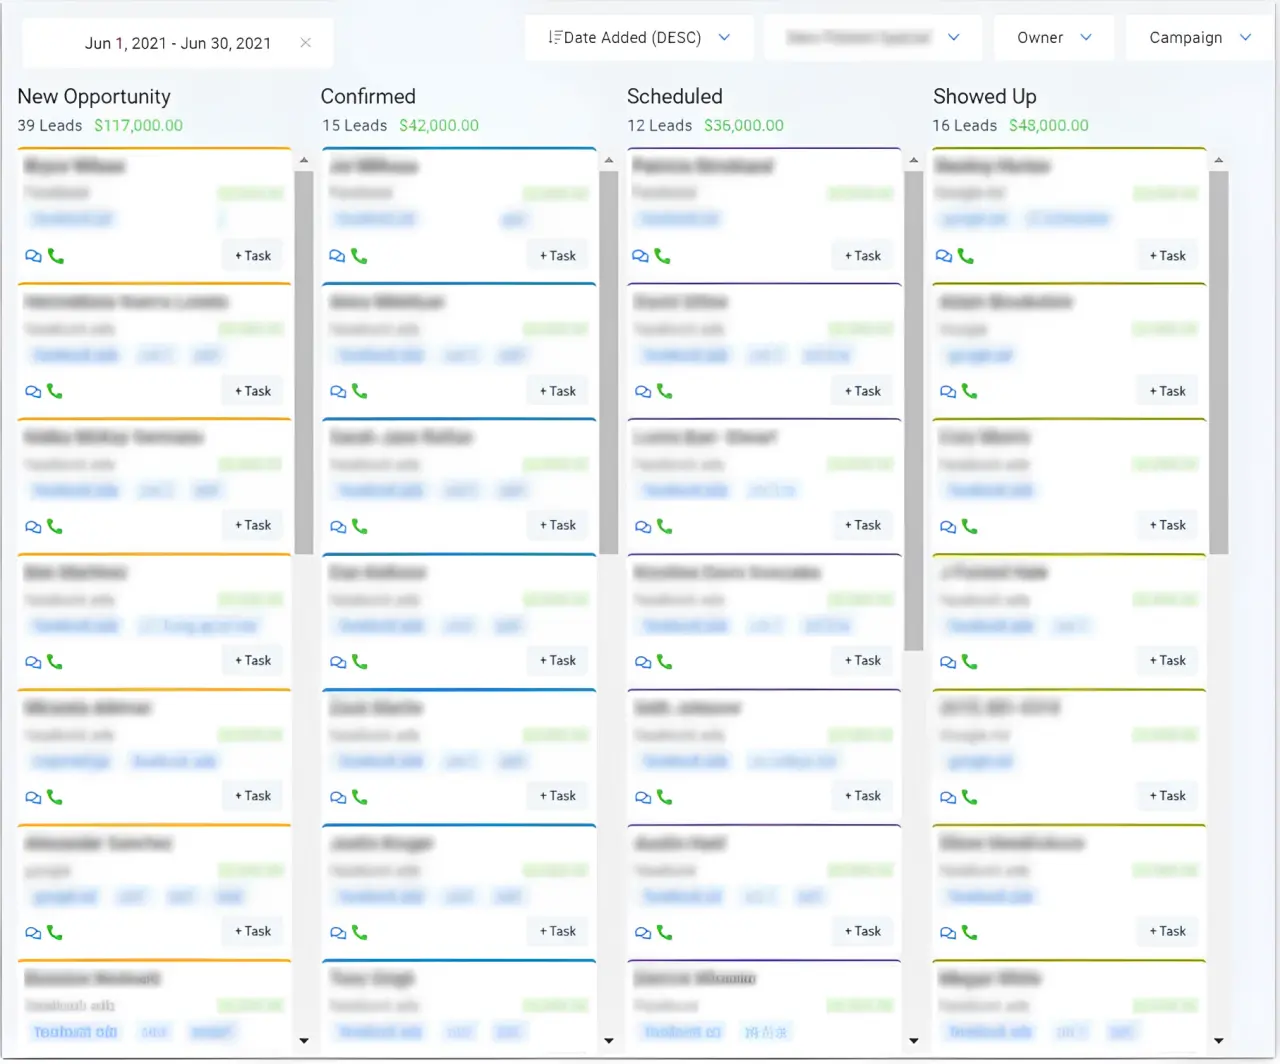Image resolution: width=1280 pixels, height=1064 pixels.
Task: Open chat icon on fourth New Opportunity card
Action: click(33, 663)
